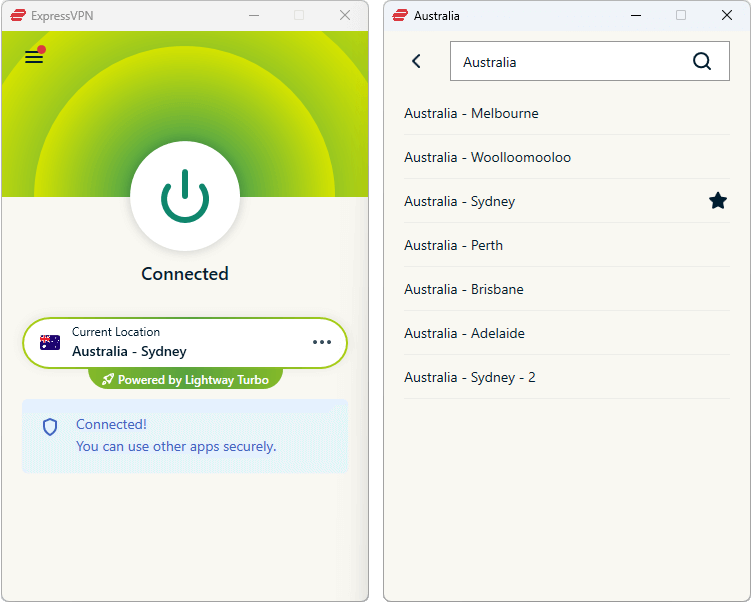Viewport: 752px width, 603px height.
Task: Select Australia - Sydney location row
Action: click(567, 201)
